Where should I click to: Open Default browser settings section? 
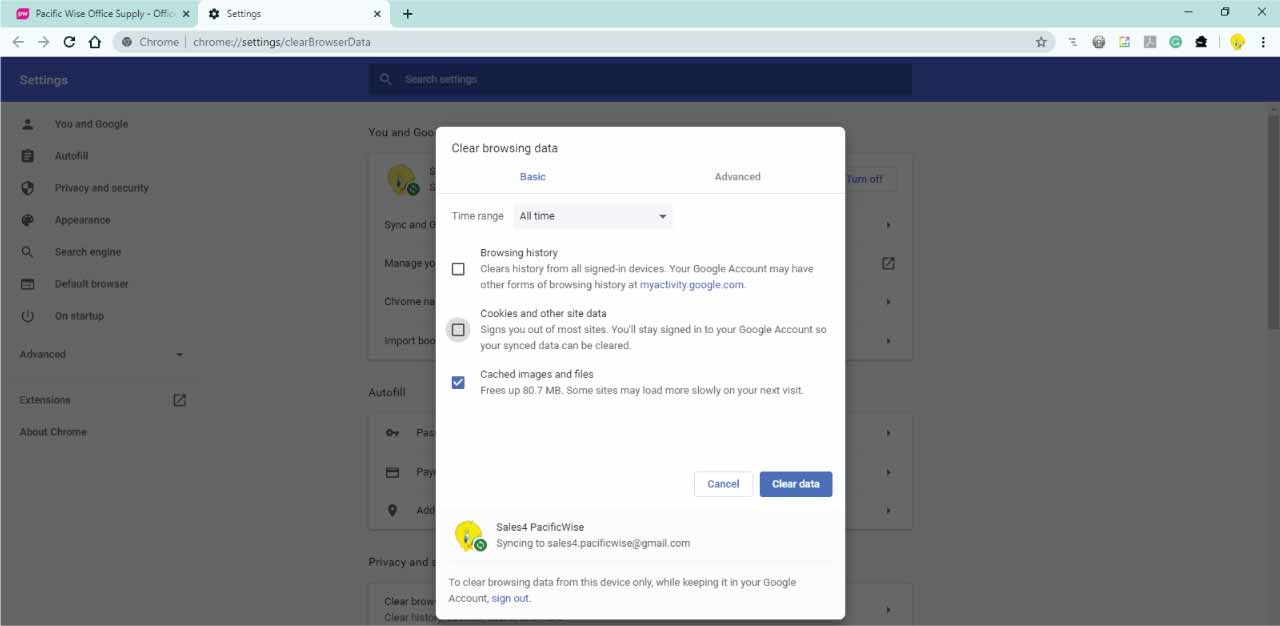[x=91, y=284]
